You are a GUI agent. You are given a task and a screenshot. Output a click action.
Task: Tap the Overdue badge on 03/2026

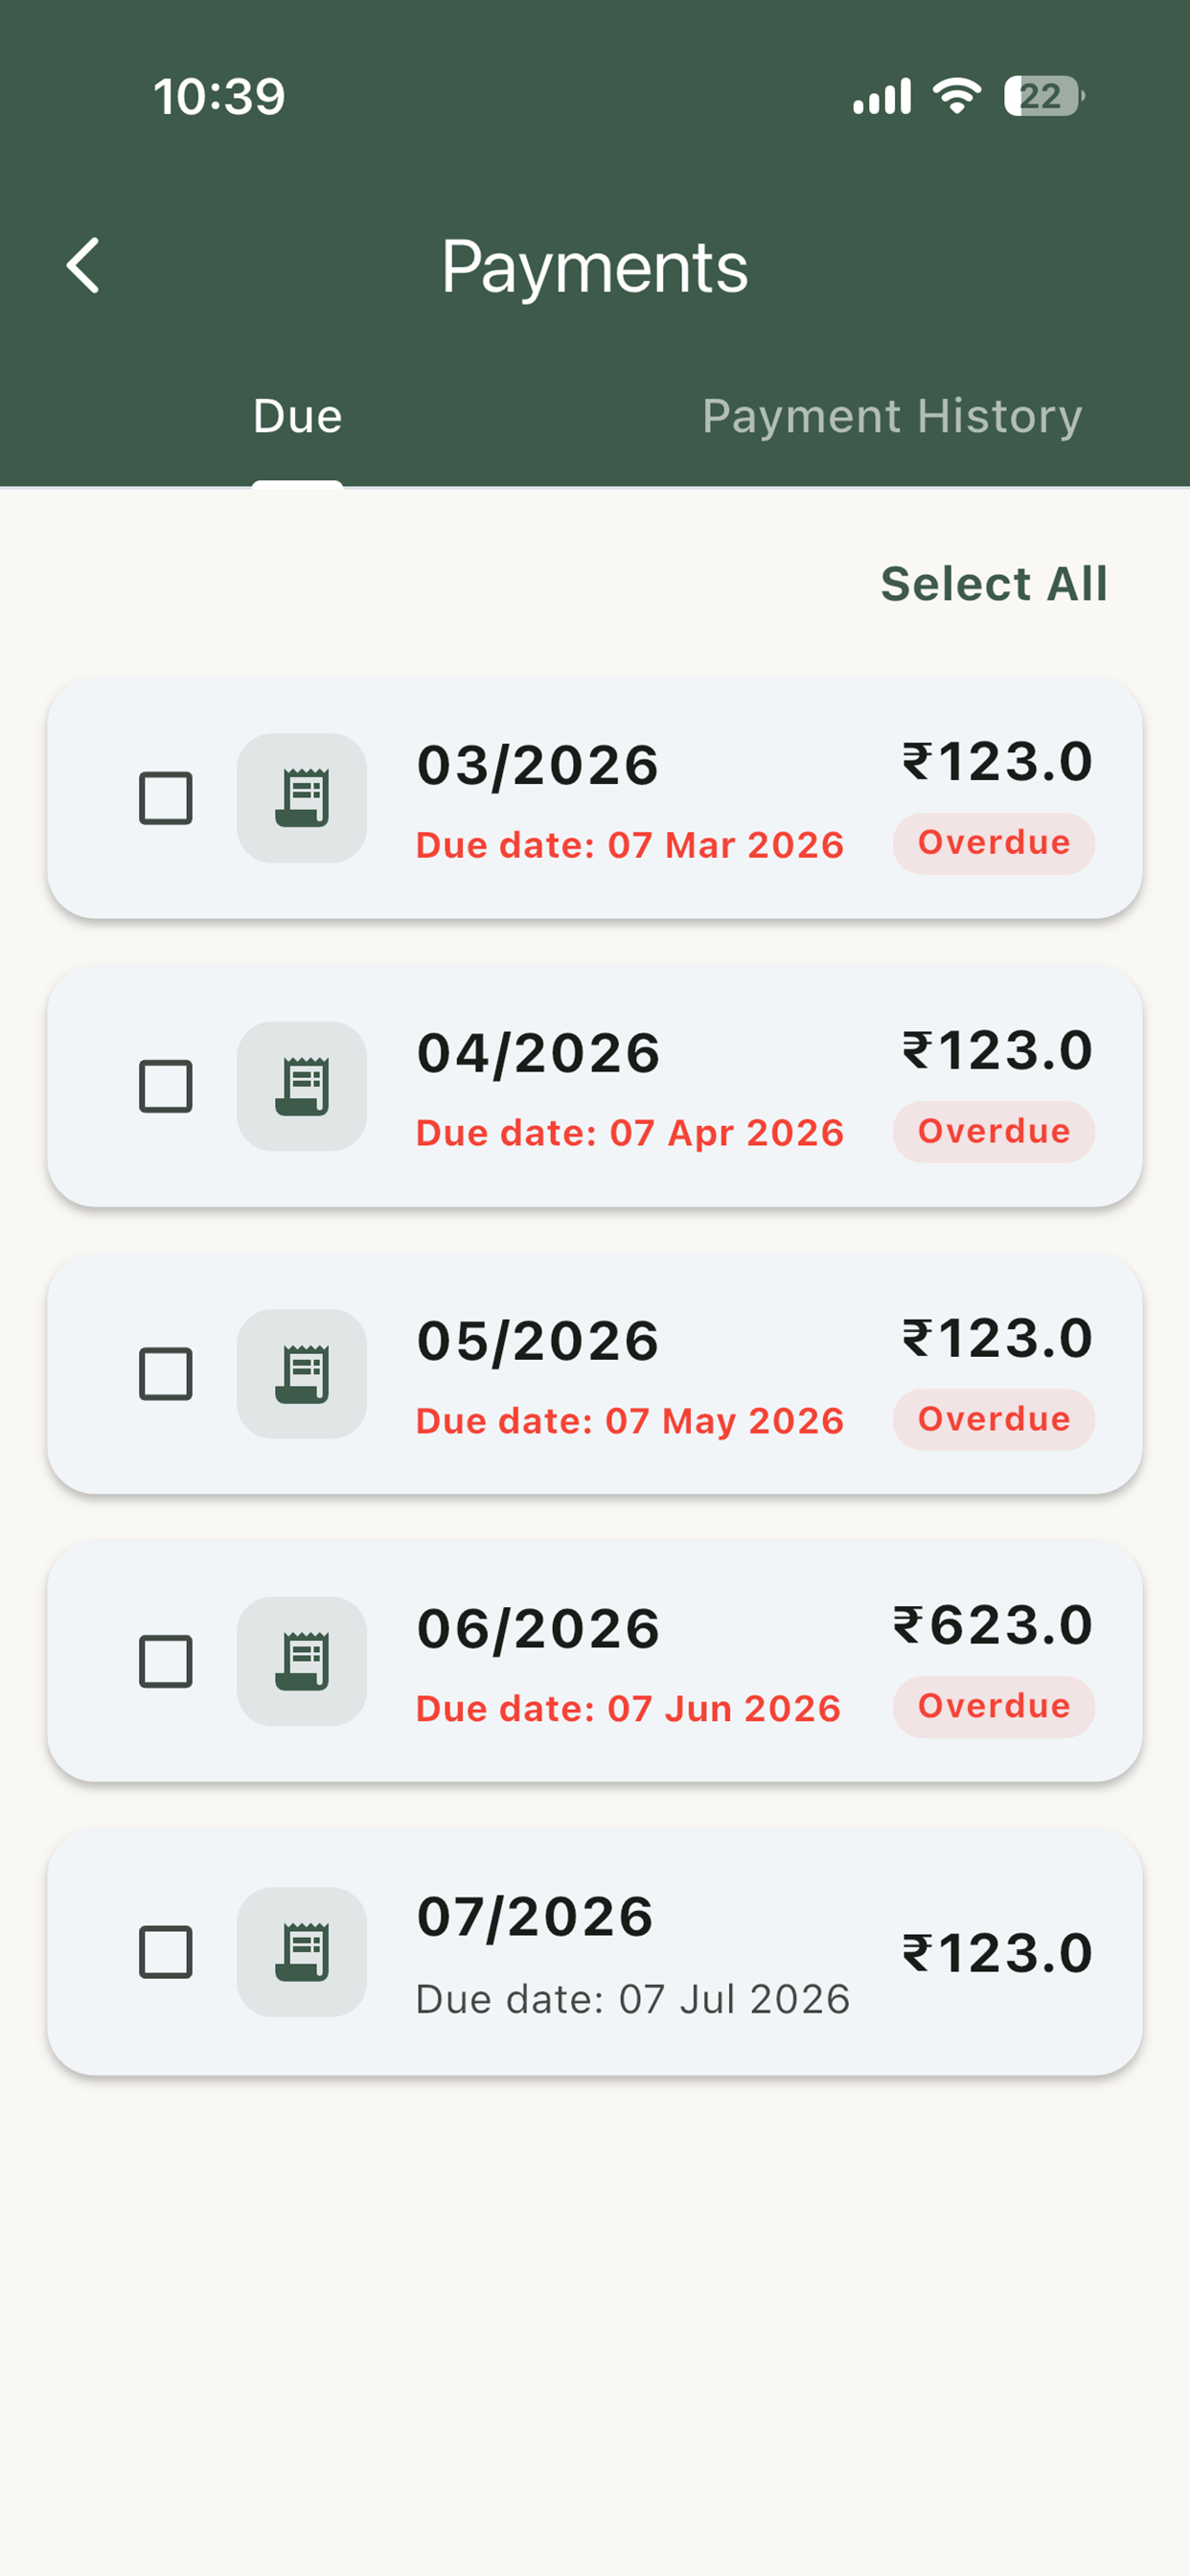pos(994,843)
